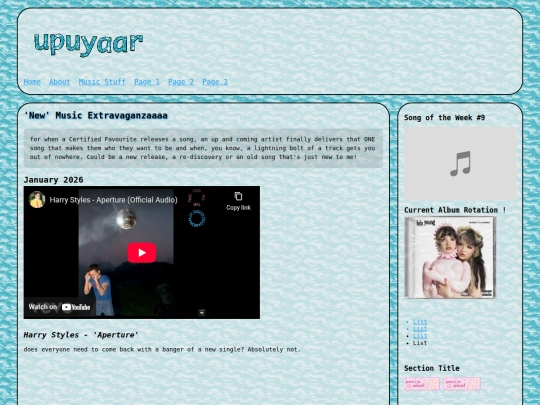This screenshot has width=540, height=405.
Task: Navigate to Page 1
Action: click(147, 82)
